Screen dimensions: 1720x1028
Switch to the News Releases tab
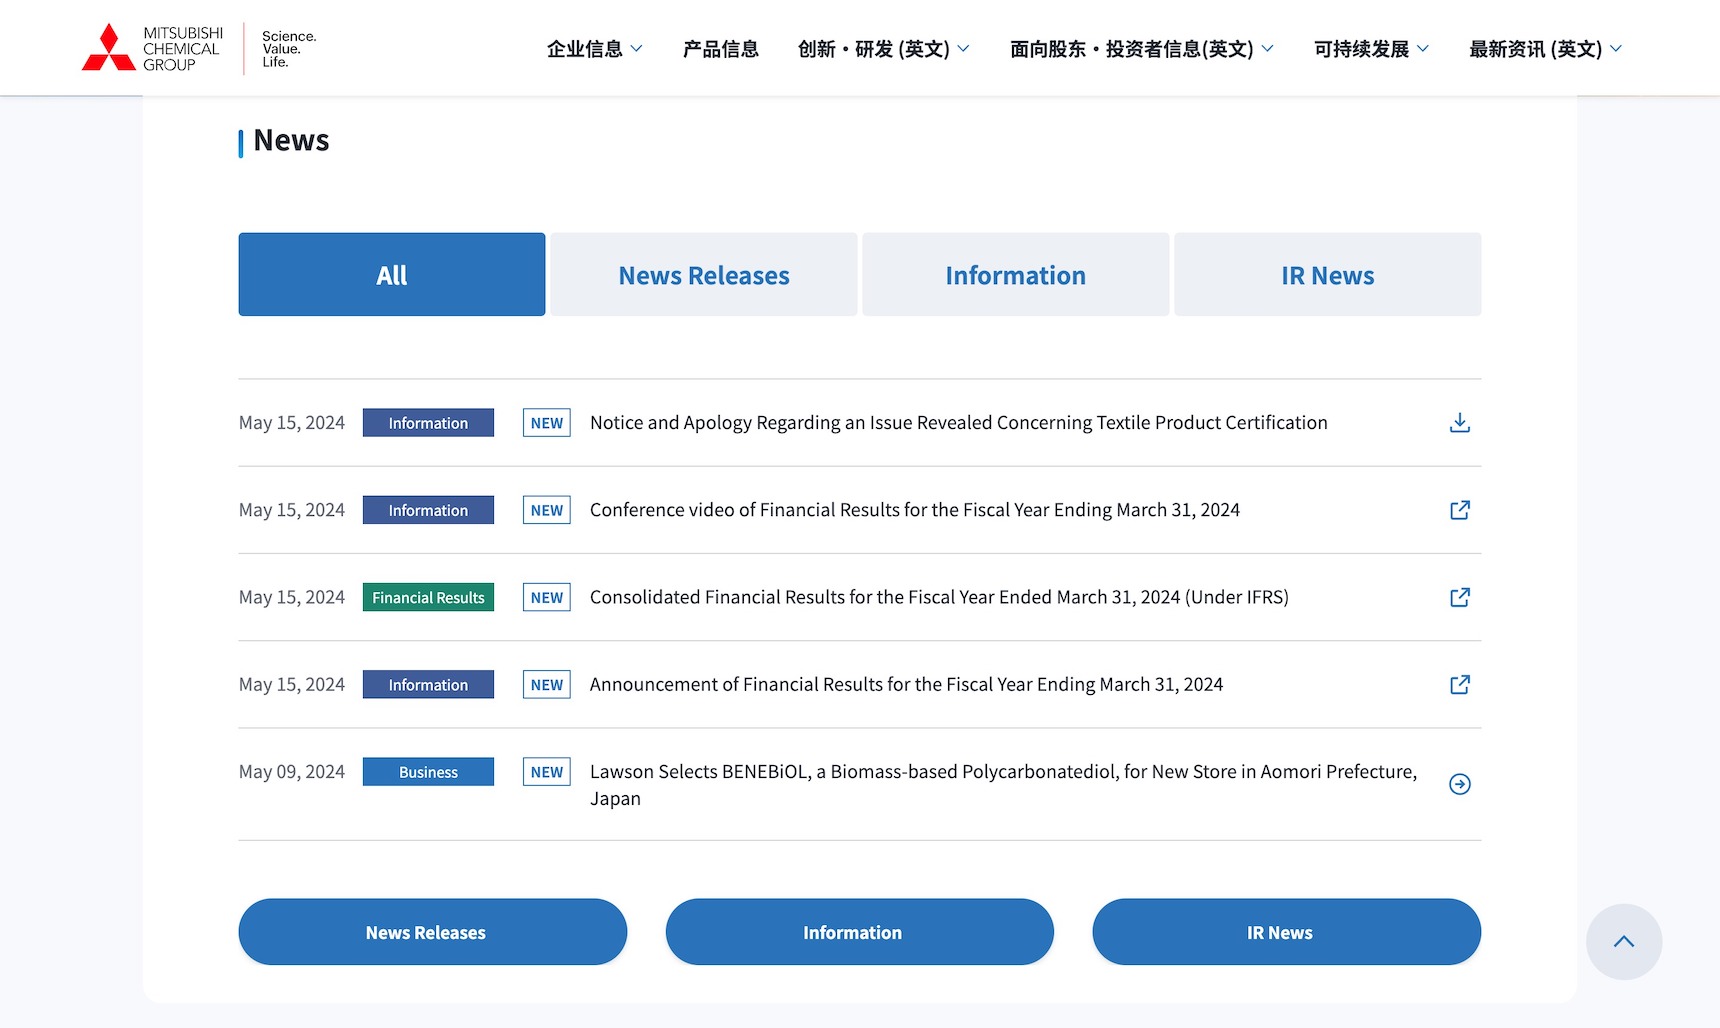tap(704, 275)
